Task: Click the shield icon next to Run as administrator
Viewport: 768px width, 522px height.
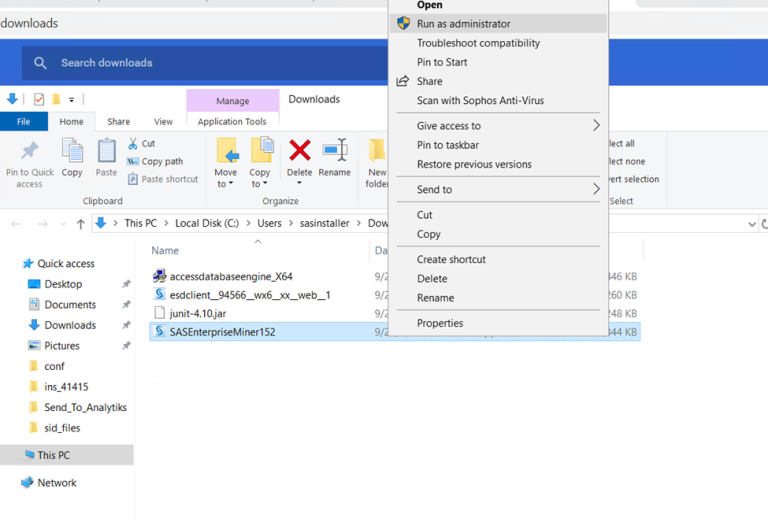Action: pyautogui.click(x=403, y=23)
